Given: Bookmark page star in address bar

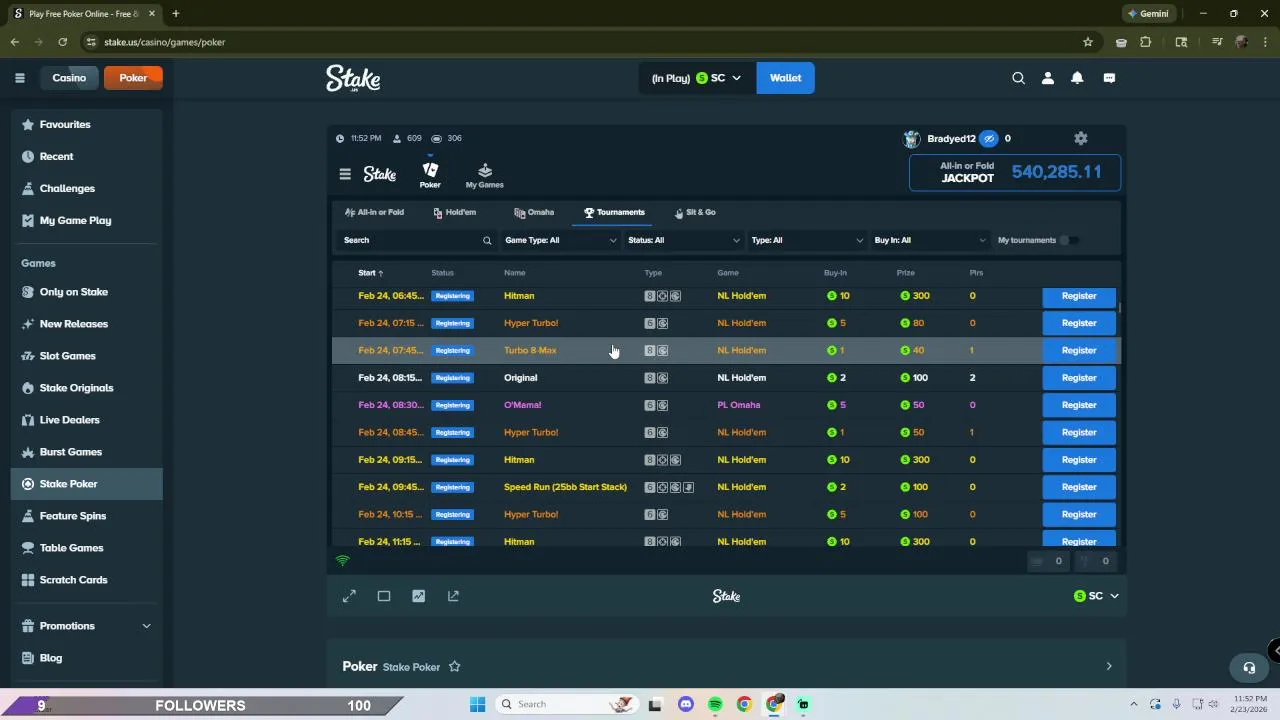Looking at the screenshot, I should pos(1088,42).
